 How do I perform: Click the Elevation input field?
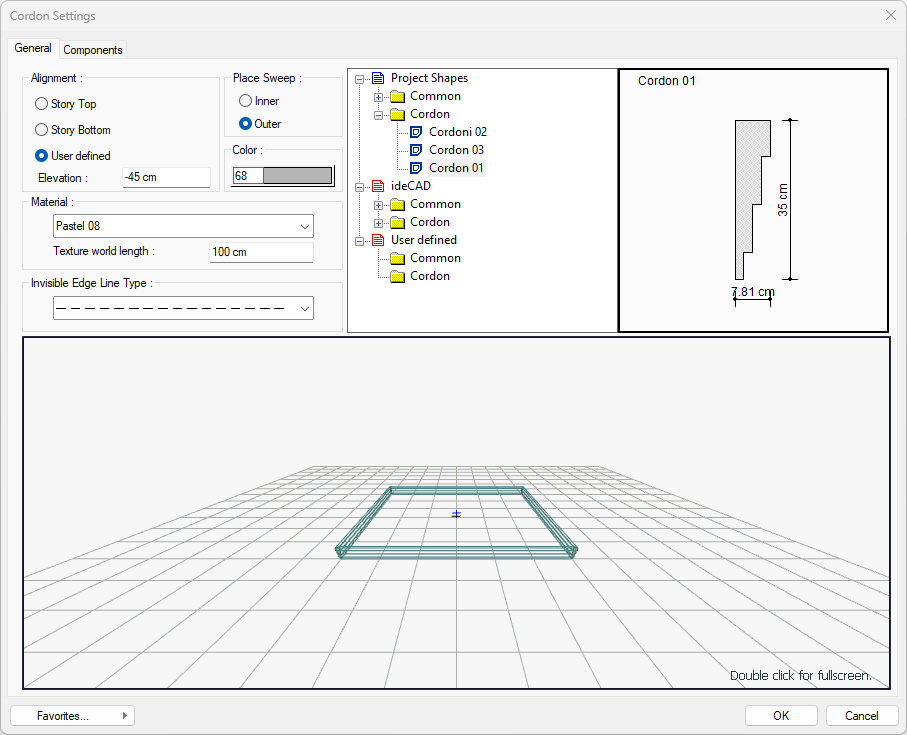pyautogui.click(x=165, y=177)
